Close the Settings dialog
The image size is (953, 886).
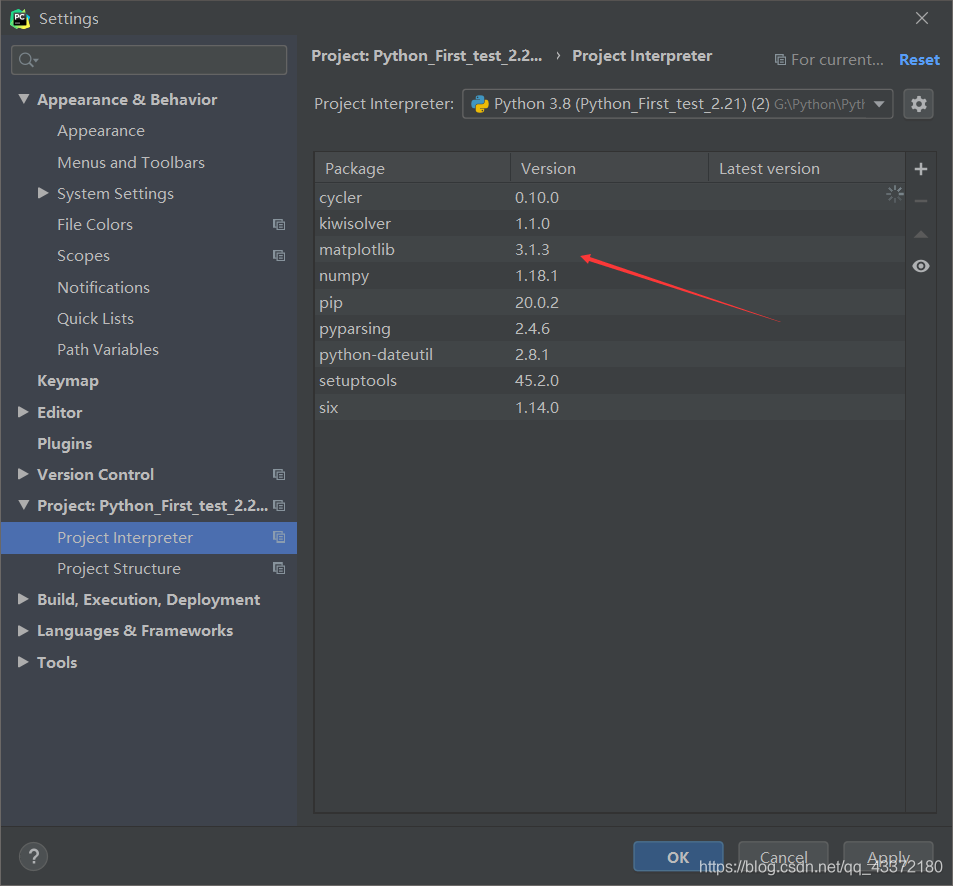(x=921, y=18)
